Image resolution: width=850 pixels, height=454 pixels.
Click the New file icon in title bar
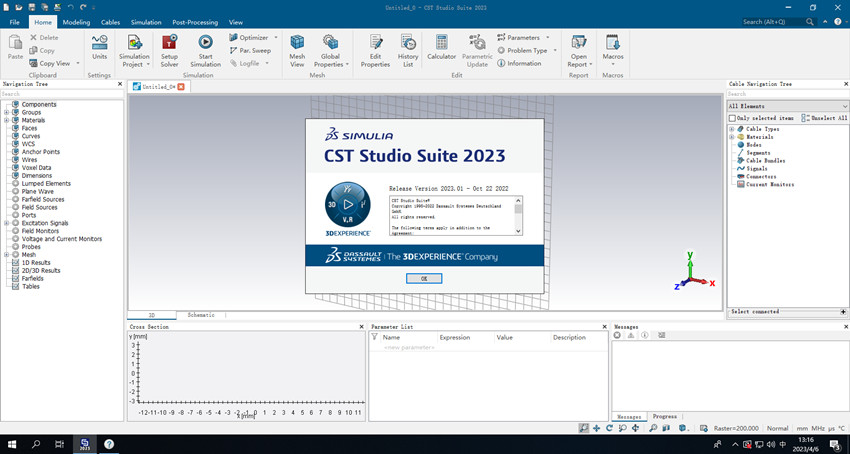click(7, 7)
